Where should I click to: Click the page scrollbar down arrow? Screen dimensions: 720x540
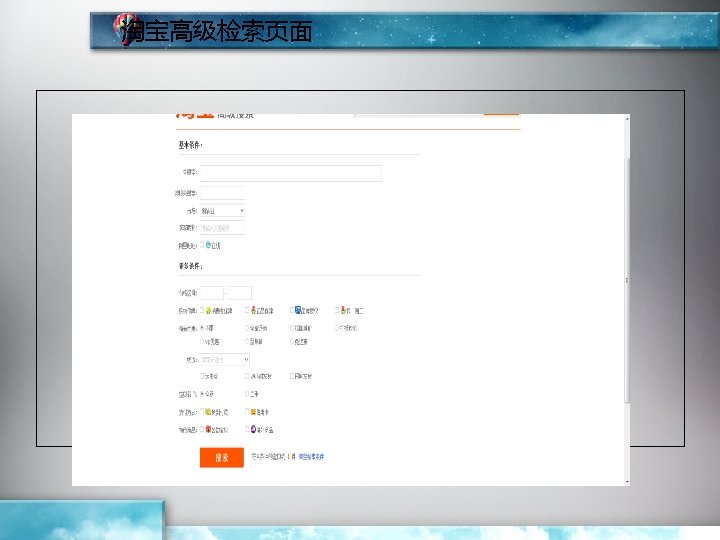click(x=627, y=482)
